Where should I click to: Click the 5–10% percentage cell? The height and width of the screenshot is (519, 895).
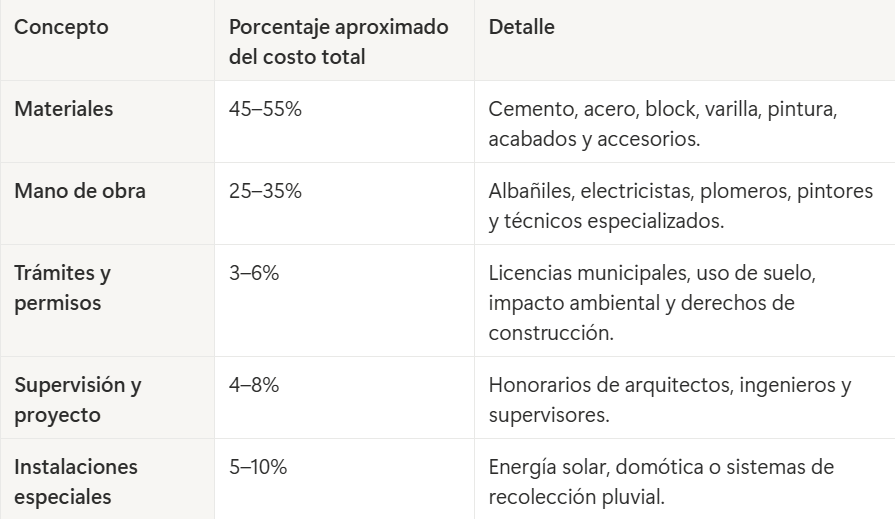point(259,467)
